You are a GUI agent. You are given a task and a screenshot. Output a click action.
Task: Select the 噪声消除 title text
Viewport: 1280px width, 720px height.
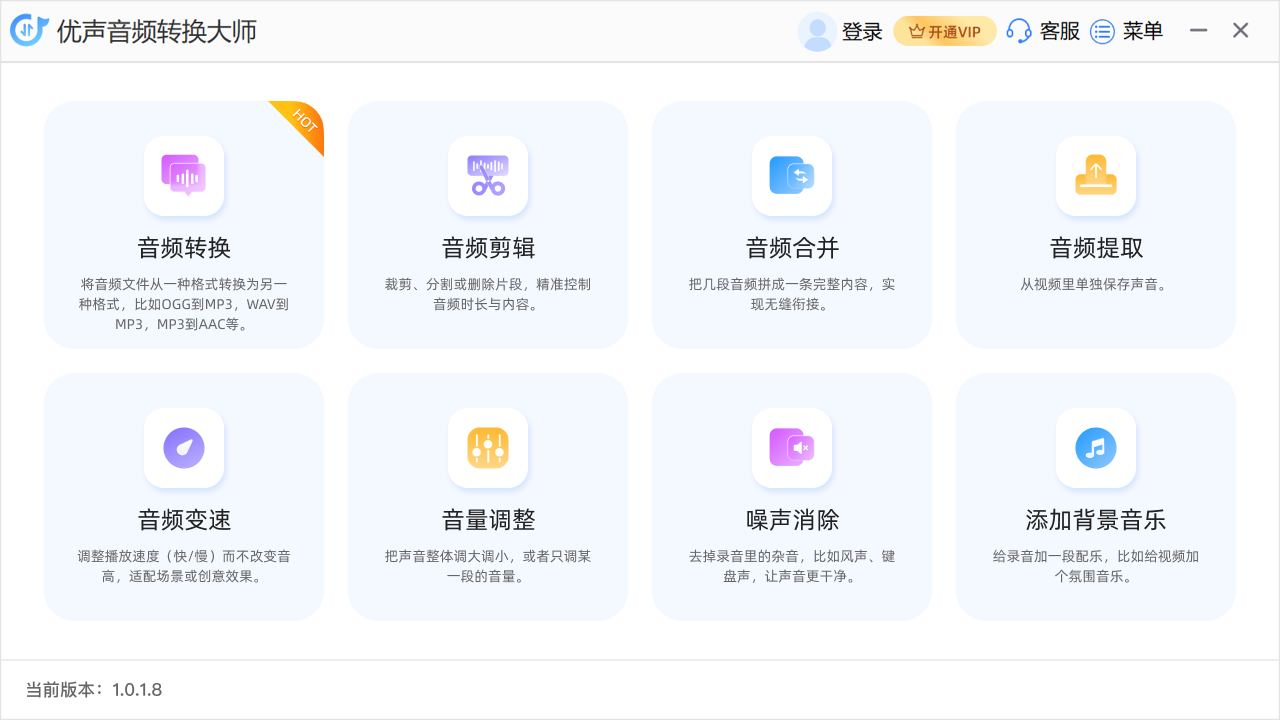pyautogui.click(x=792, y=520)
